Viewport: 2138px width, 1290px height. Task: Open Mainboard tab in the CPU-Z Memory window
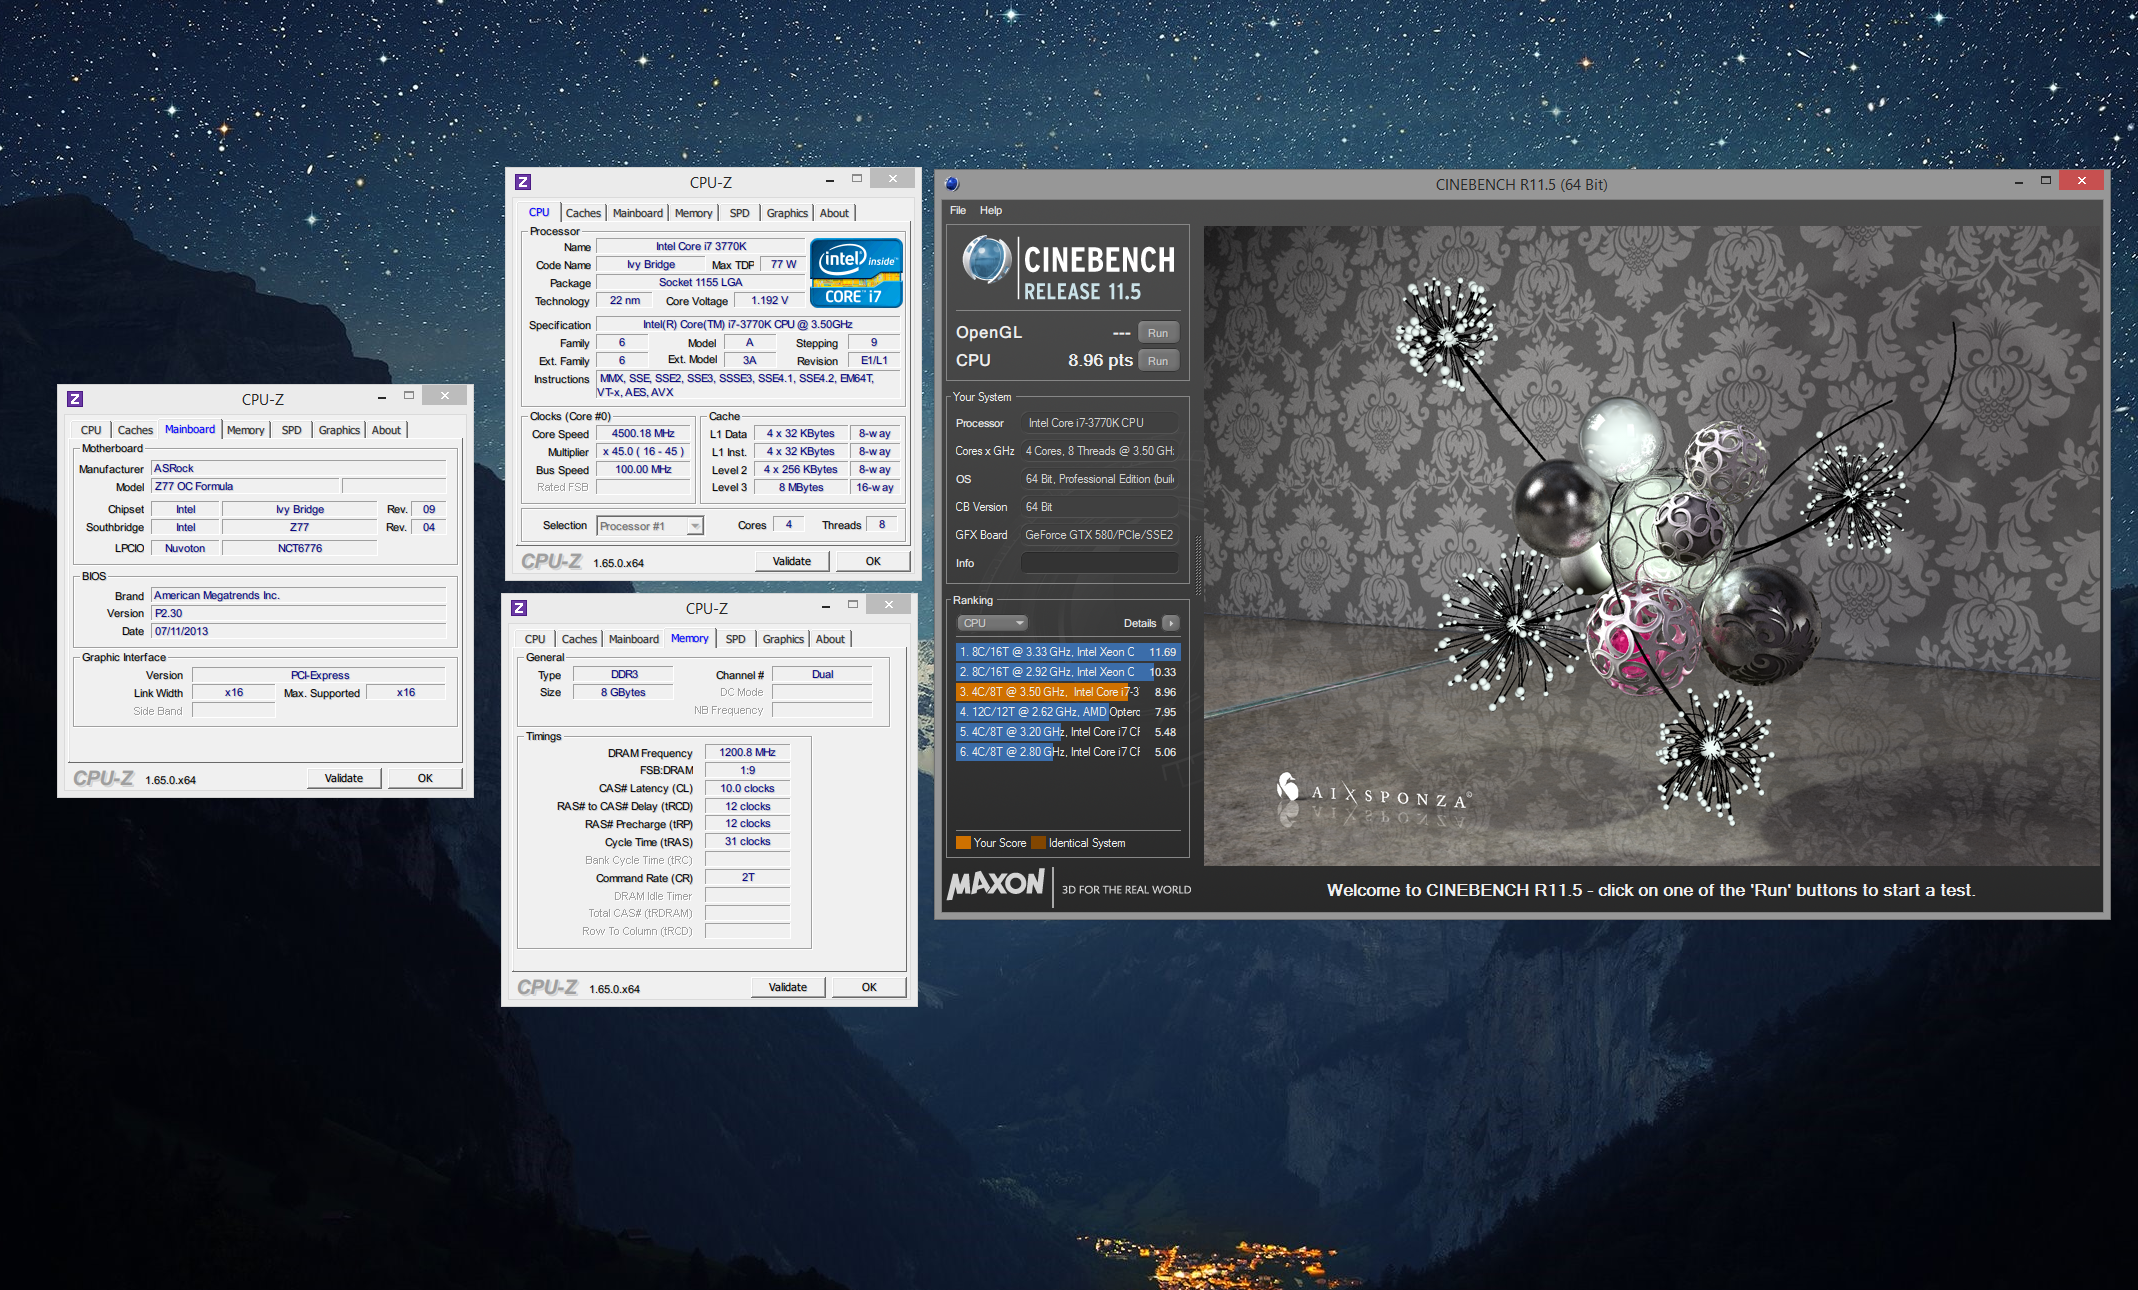634,639
